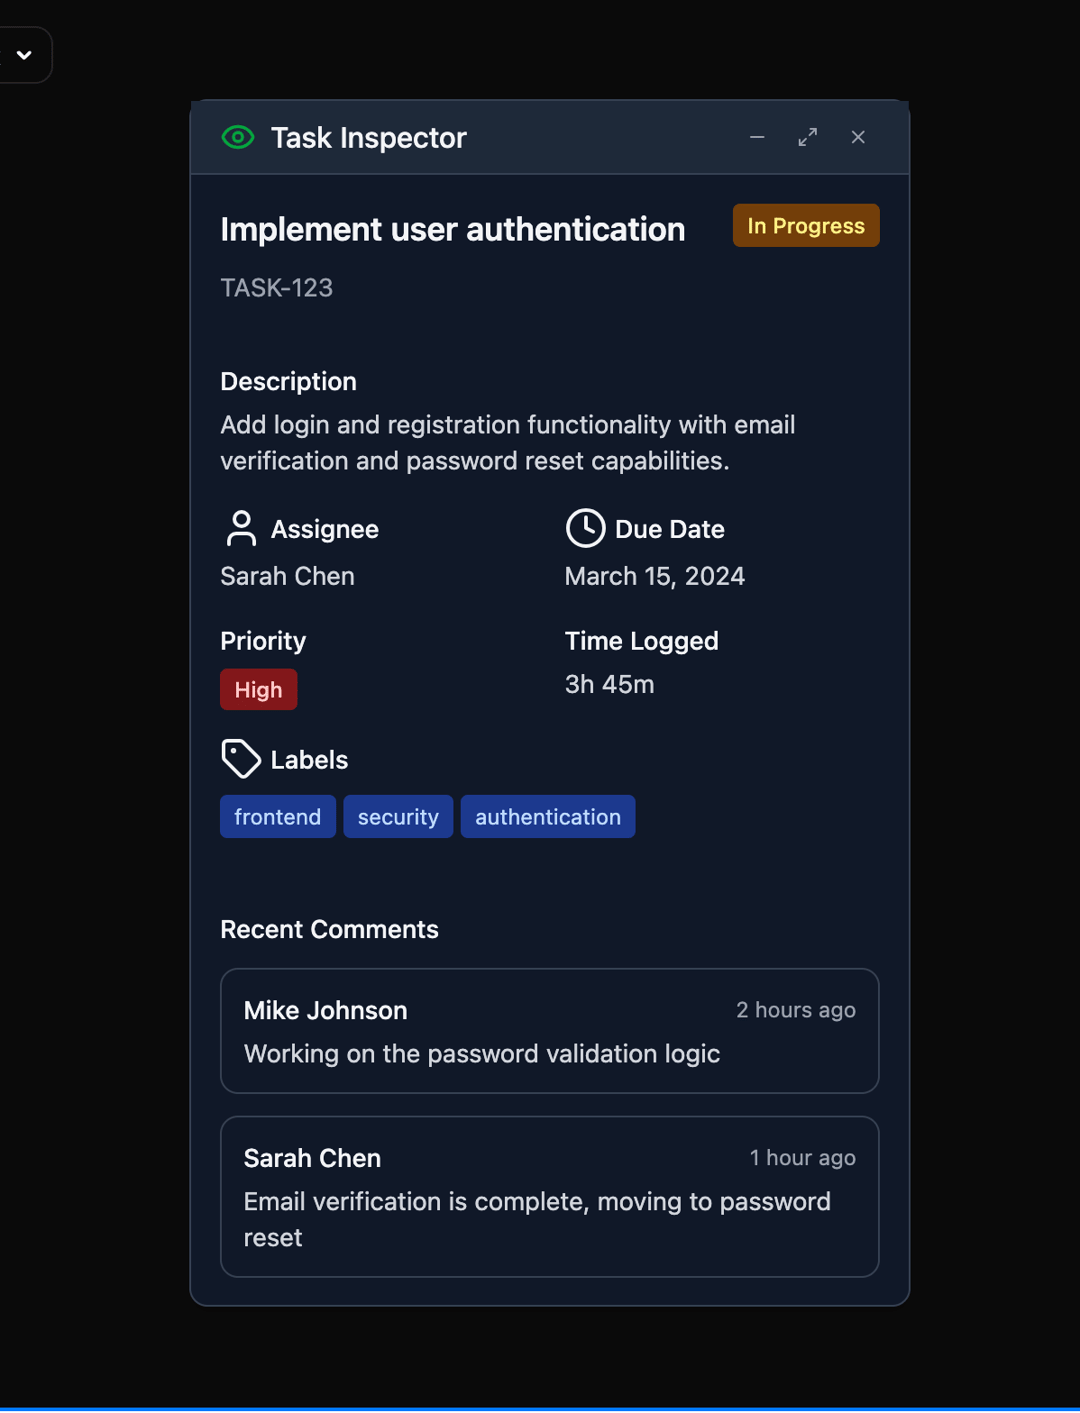1080x1413 pixels.
Task: Click the green eye icon beside Task Inspector
Action: (238, 137)
